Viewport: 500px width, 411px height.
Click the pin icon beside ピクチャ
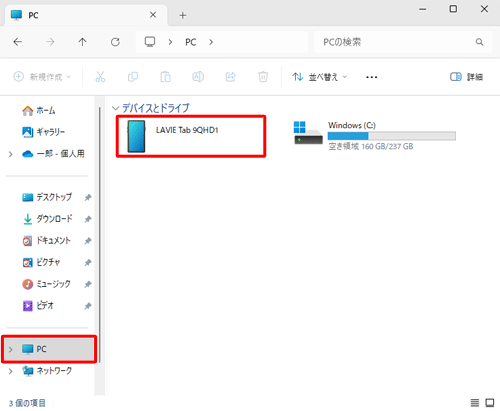(88, 262)
